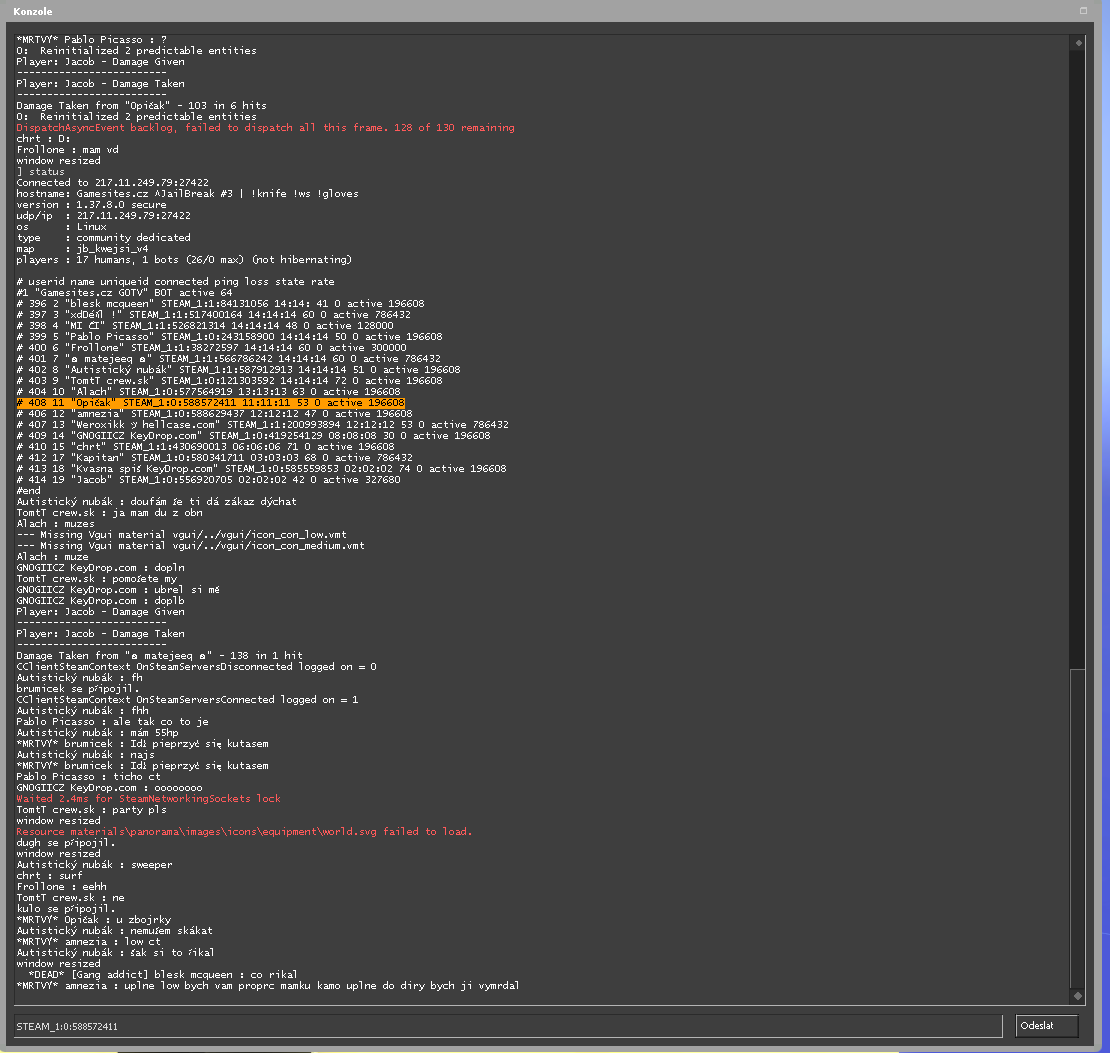Viewport: 1110px width, 1053px height.
Task: Click the window button in the Konzole title bar
Action: pos(1083,11)
